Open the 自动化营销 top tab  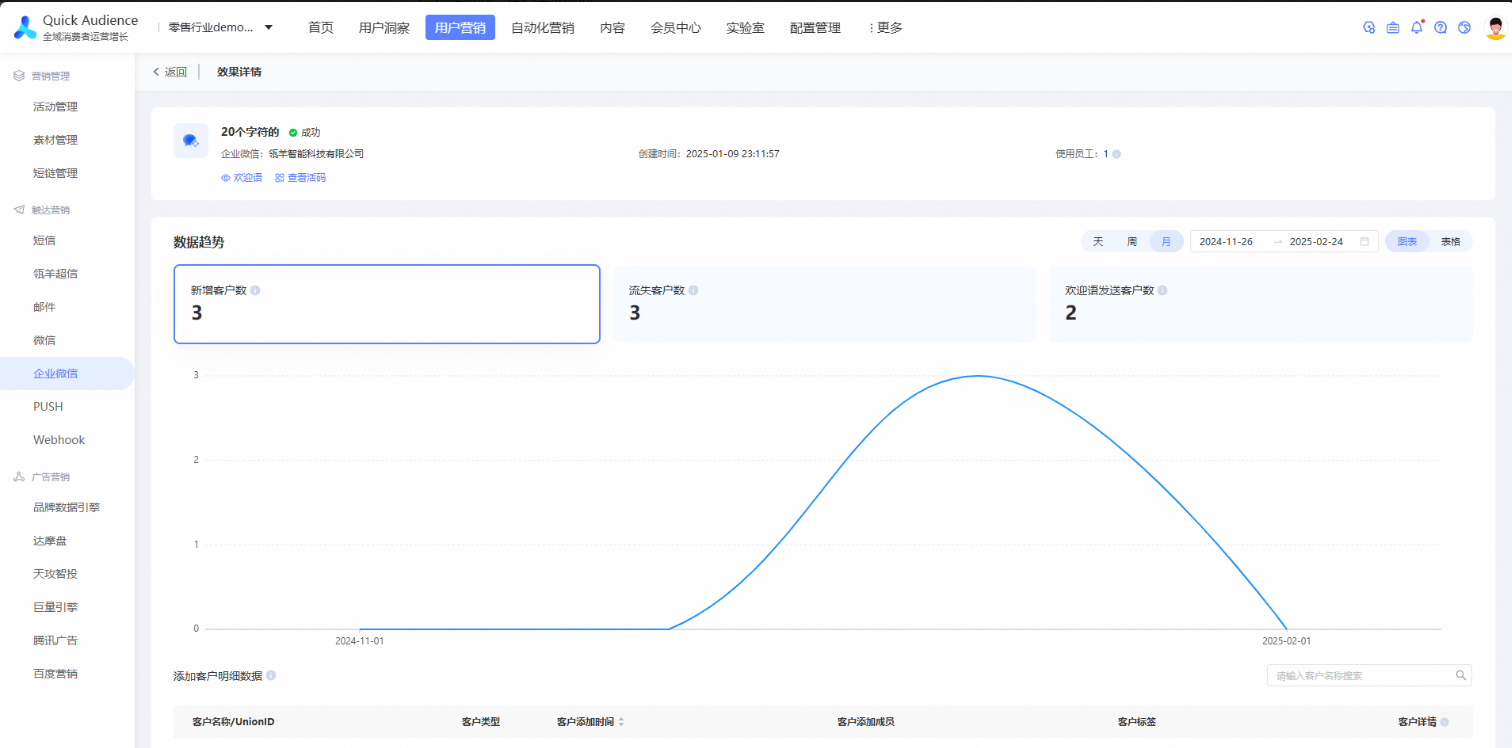point(543,28)
